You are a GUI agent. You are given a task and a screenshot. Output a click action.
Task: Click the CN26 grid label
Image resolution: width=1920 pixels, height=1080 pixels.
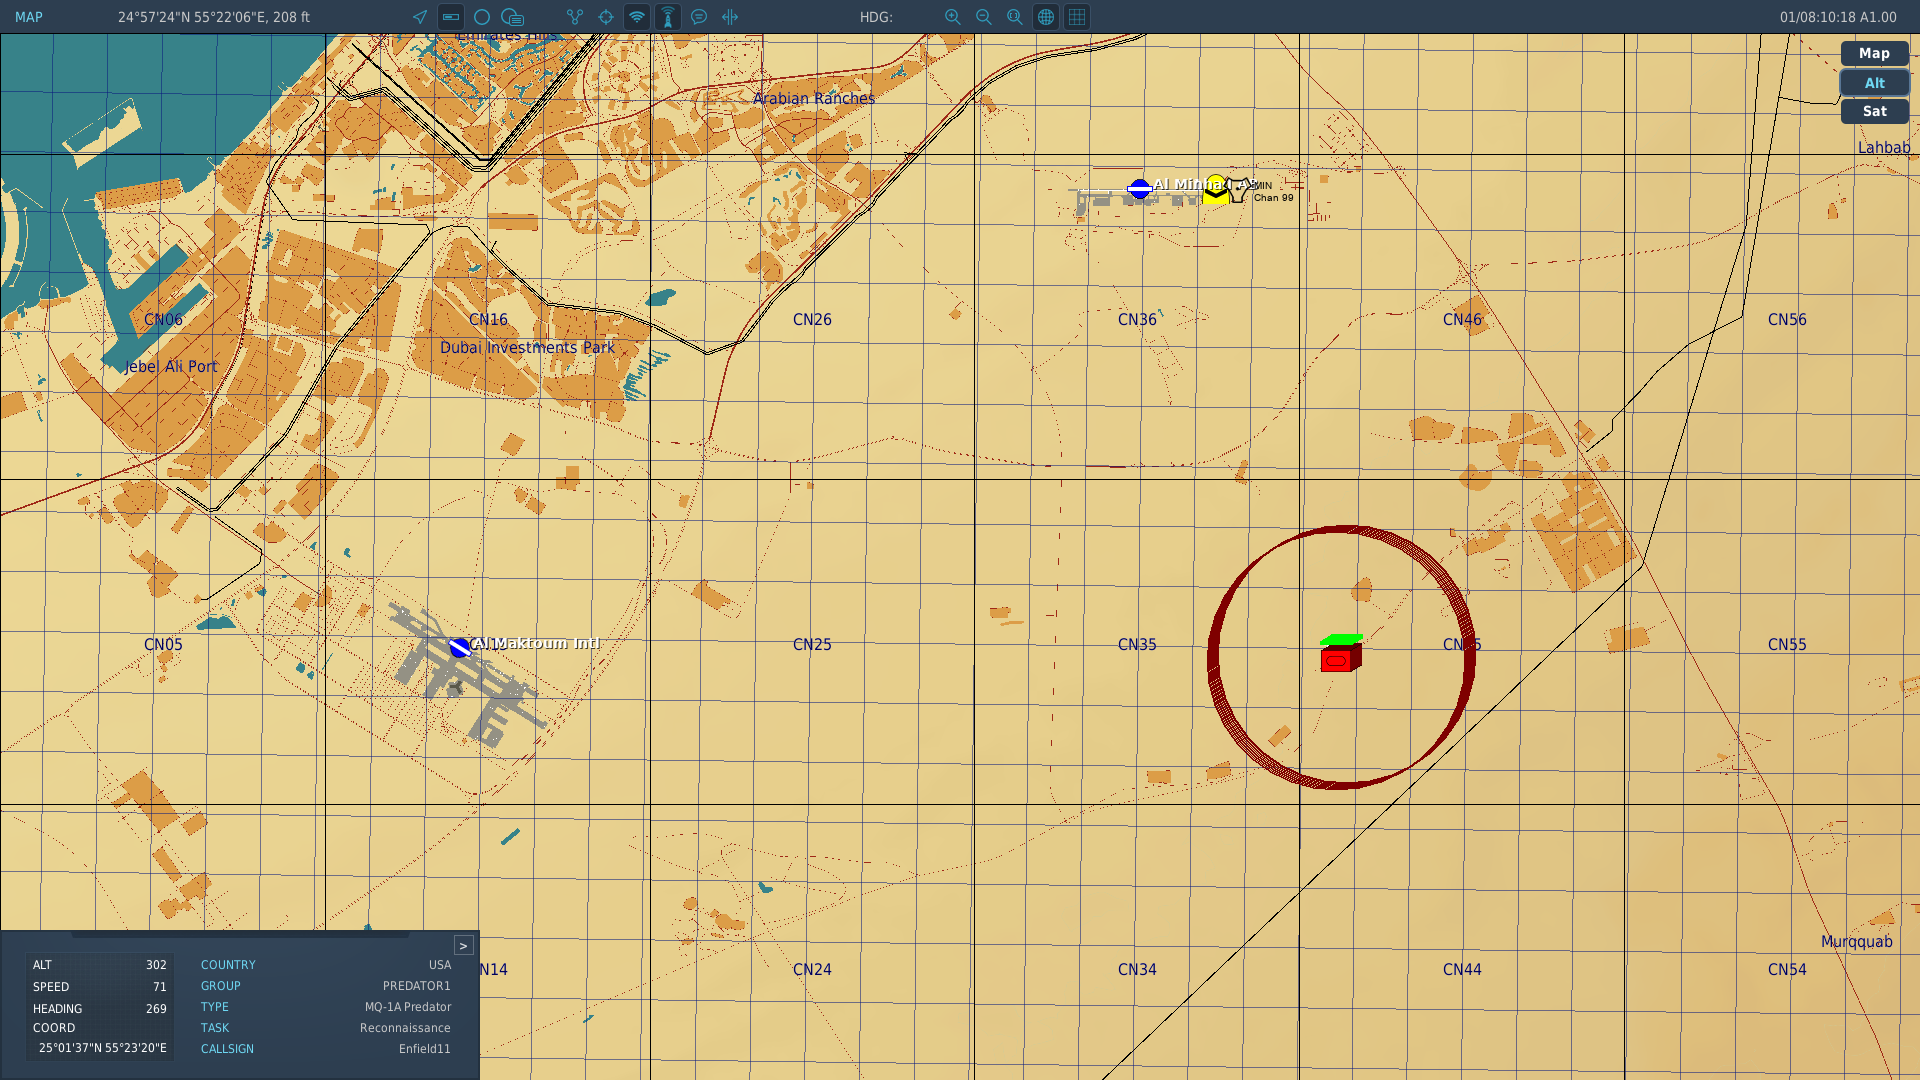point(812,319)
